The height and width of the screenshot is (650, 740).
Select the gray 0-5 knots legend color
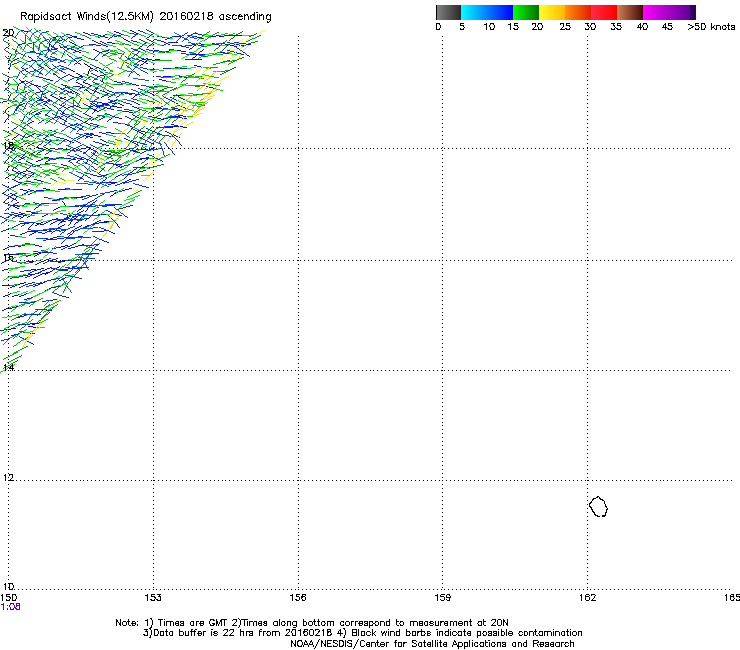pos(448,12)
